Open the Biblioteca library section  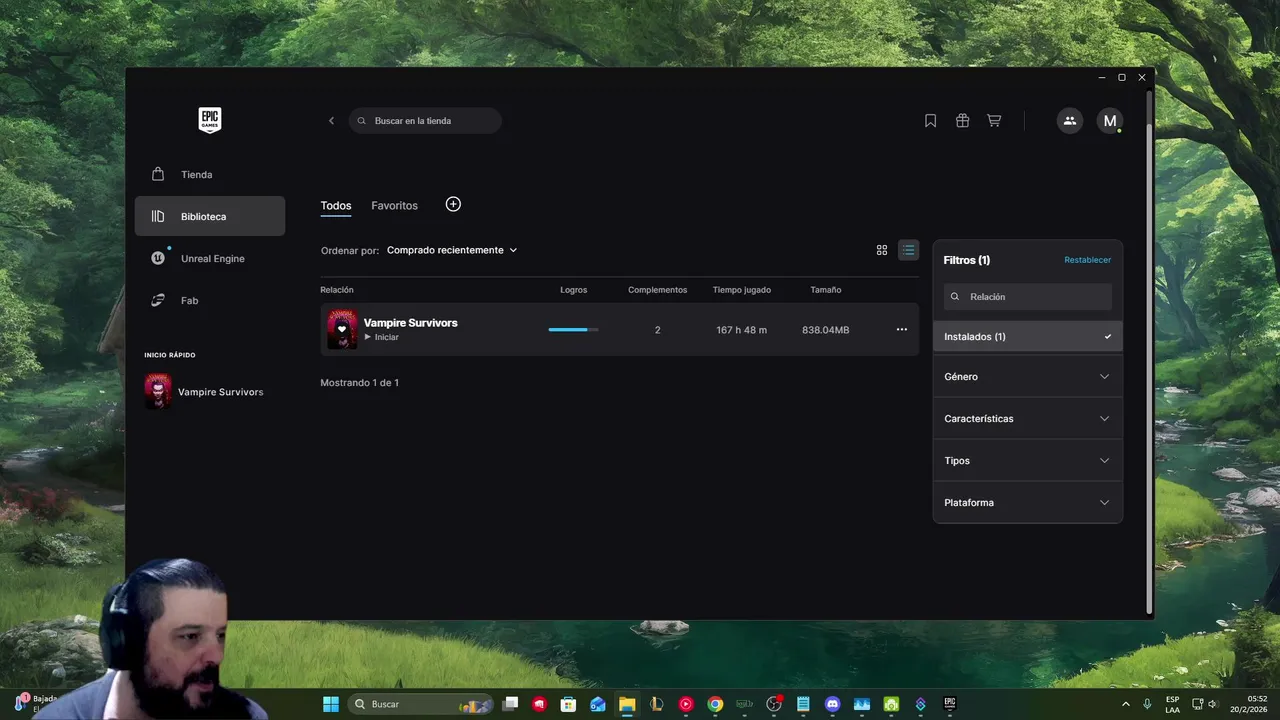pos(210,216)
